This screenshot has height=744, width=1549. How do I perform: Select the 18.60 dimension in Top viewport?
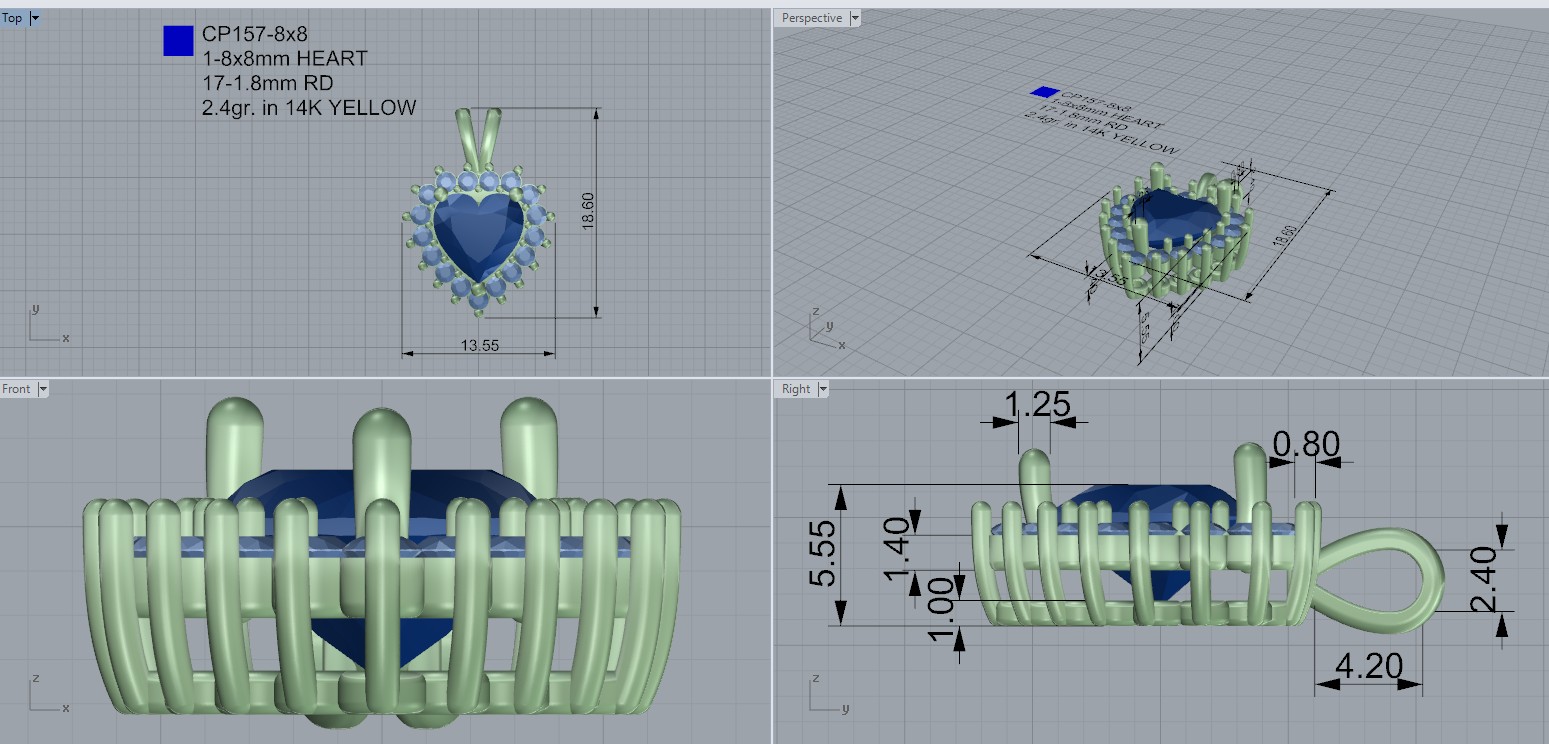coord(588,212)
